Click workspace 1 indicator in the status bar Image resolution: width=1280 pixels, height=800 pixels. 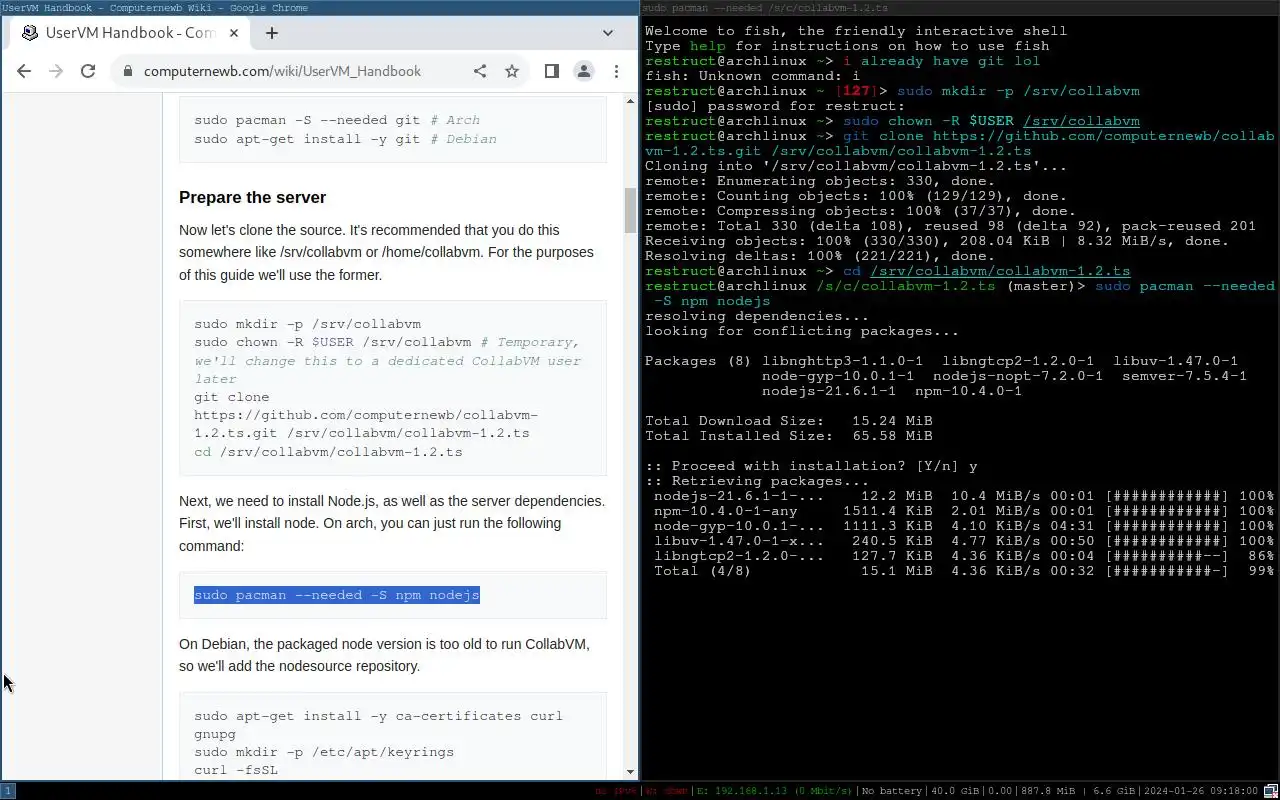point(7,791)
